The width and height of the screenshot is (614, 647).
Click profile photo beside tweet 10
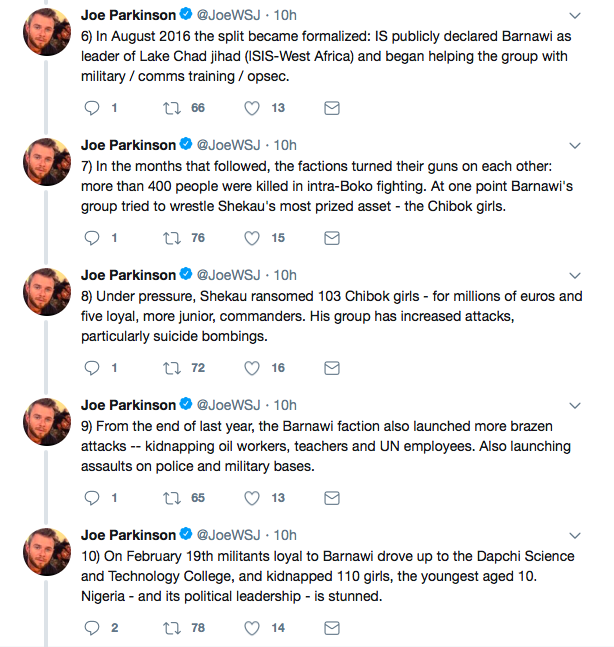coord(47,552)
